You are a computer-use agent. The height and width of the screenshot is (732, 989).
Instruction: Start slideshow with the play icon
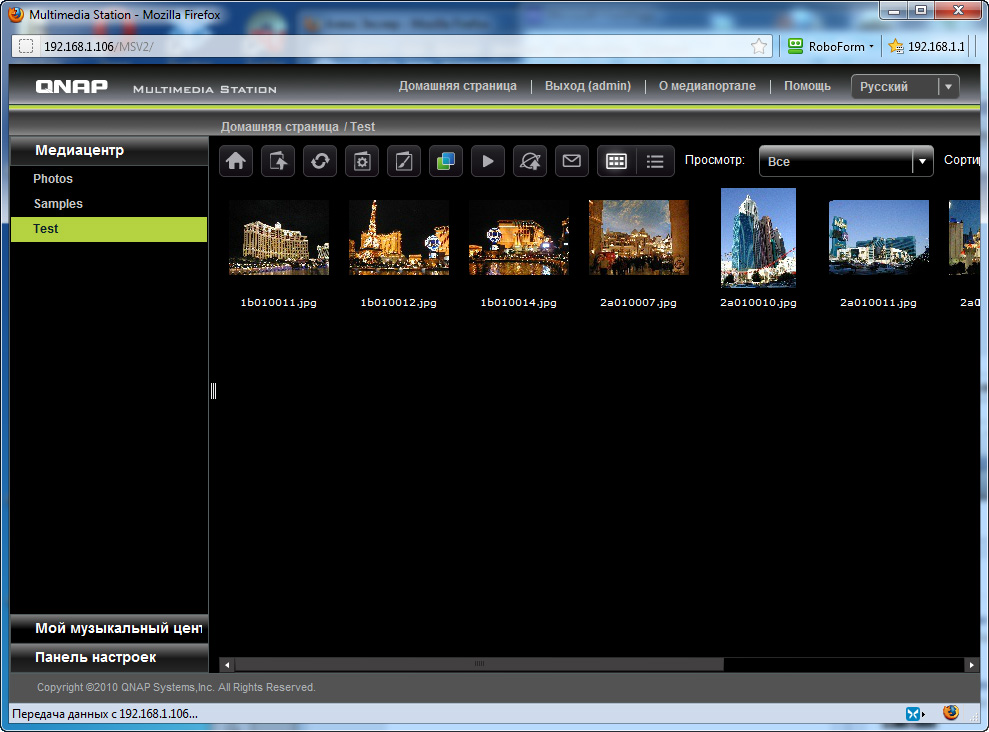point(488,161)
